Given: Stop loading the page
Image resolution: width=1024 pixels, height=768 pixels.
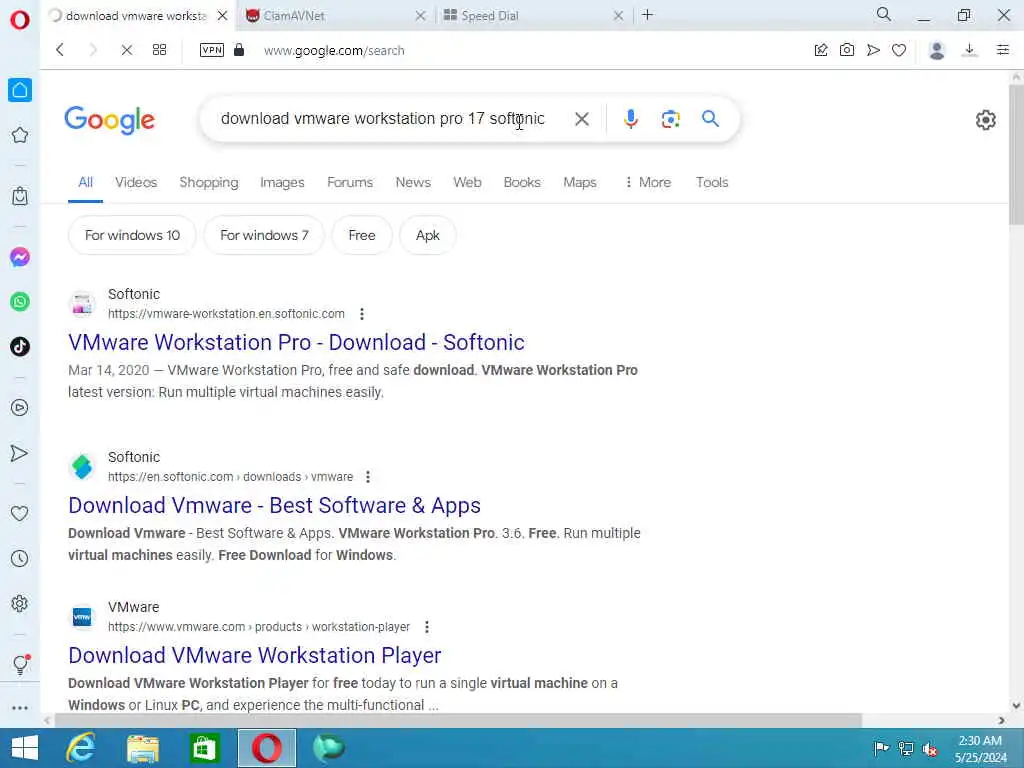Looking at the screenshot, I should pyautogui.click(x=127, y=50).
